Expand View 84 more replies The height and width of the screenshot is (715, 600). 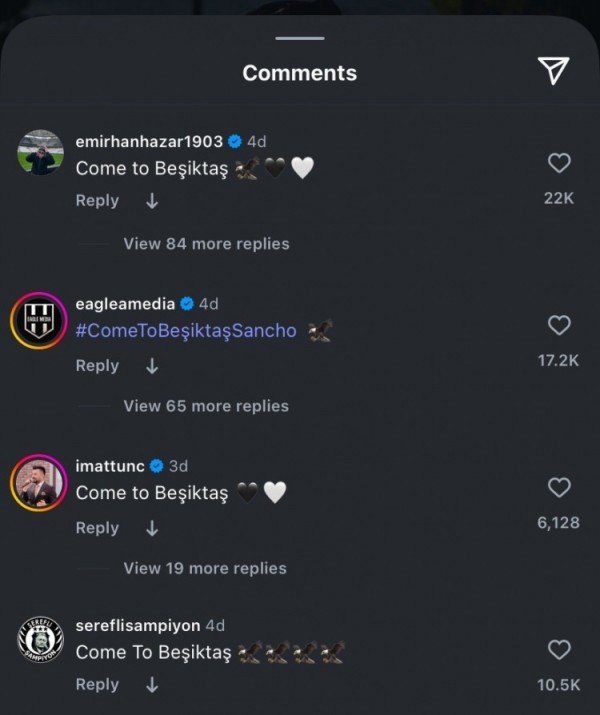pyautogui.click(x=206, y=244)
